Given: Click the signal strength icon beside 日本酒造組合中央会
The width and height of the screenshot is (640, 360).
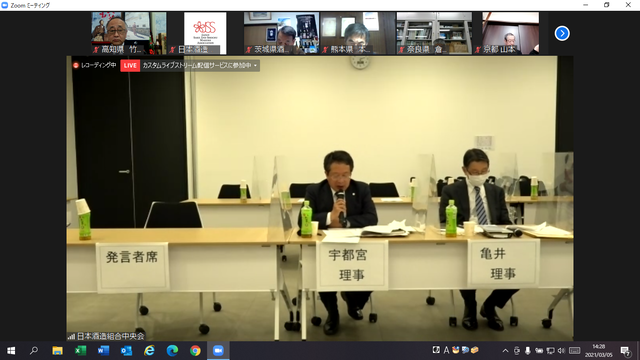Looking at the screenshot, I should click(71, 337).
